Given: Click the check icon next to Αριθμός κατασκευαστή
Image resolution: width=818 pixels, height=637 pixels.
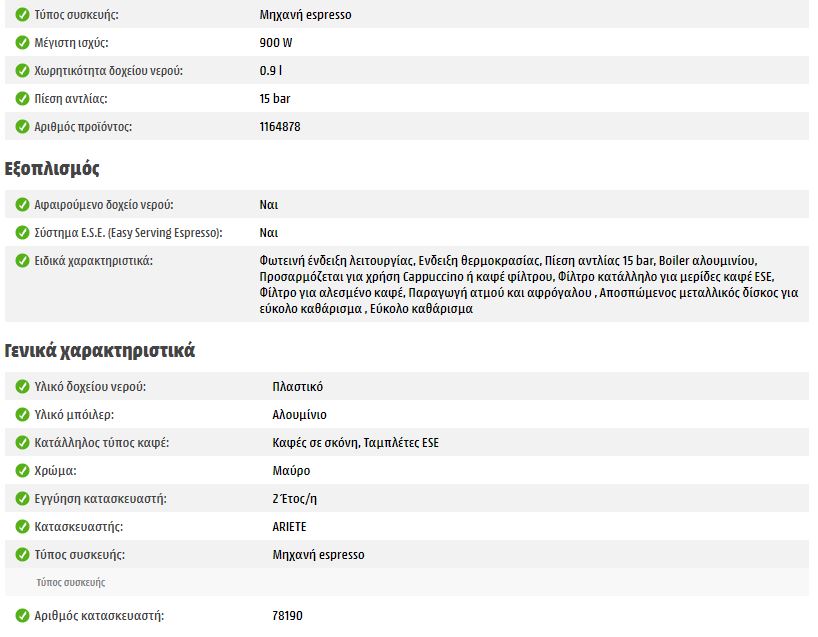Looking at the screenshot, I should (x=22, y=616).
